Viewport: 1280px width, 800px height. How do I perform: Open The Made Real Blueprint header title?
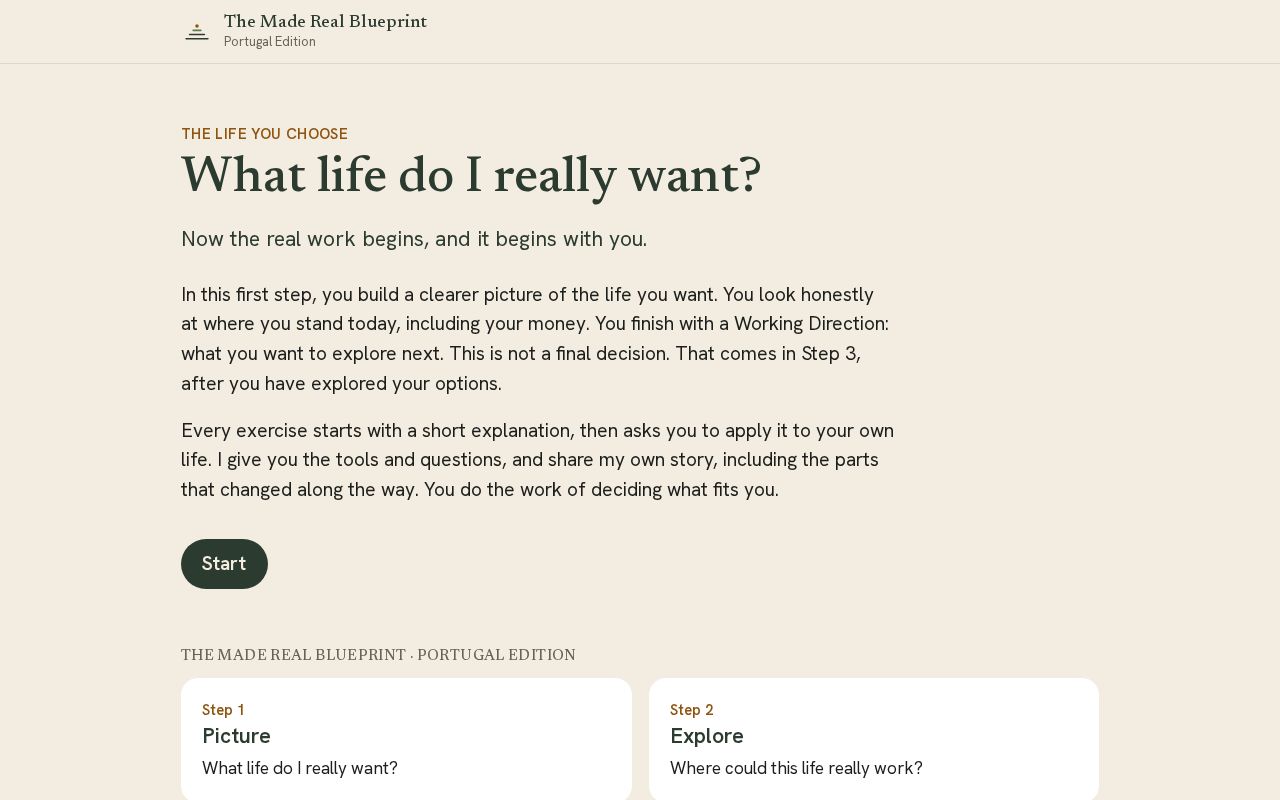pos(325,22)
